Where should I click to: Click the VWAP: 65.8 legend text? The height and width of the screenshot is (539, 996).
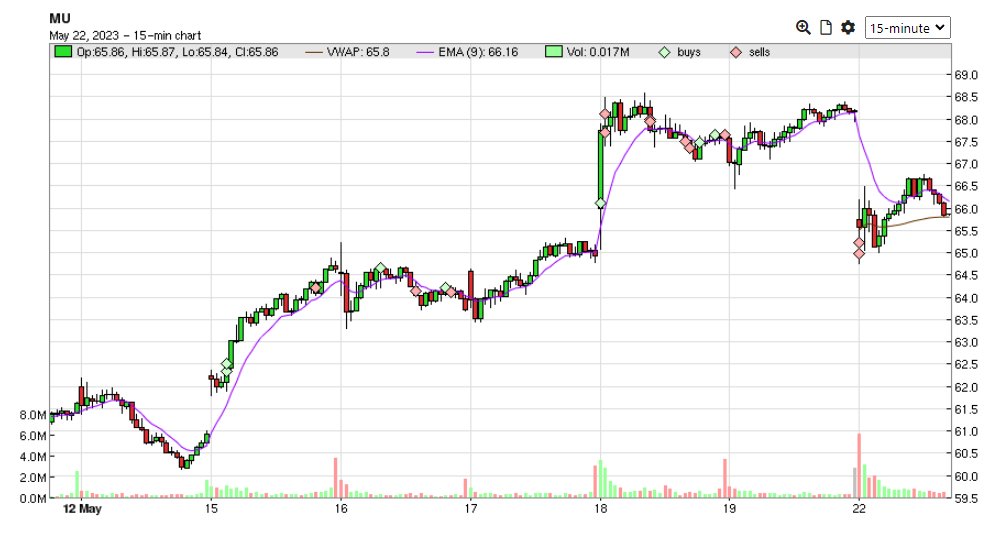click(358, 52)
